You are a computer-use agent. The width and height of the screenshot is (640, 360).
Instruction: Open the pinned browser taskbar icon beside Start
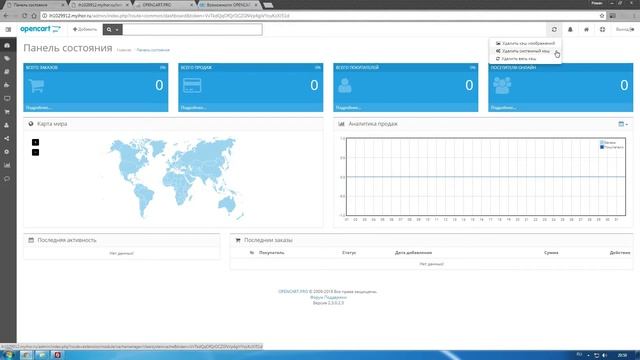pos(26,355)
